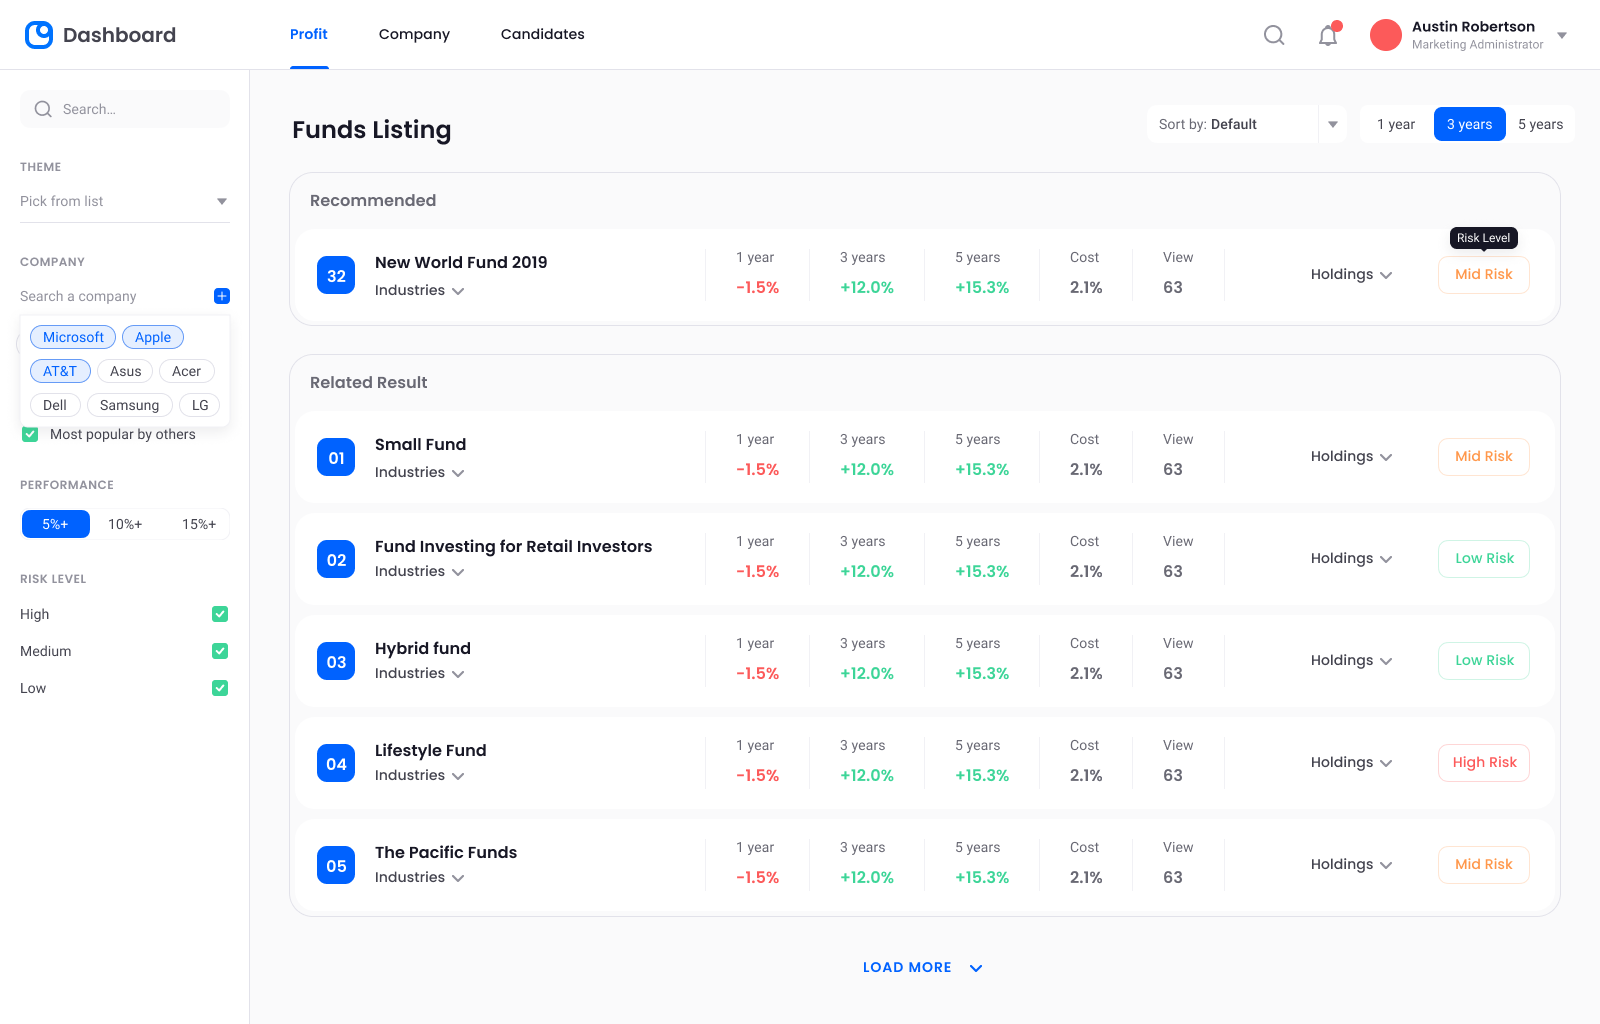Uncheck the High risk level checkbox
The image size is (1600, 1024).
pyautogui.click(x=220, y=614)
